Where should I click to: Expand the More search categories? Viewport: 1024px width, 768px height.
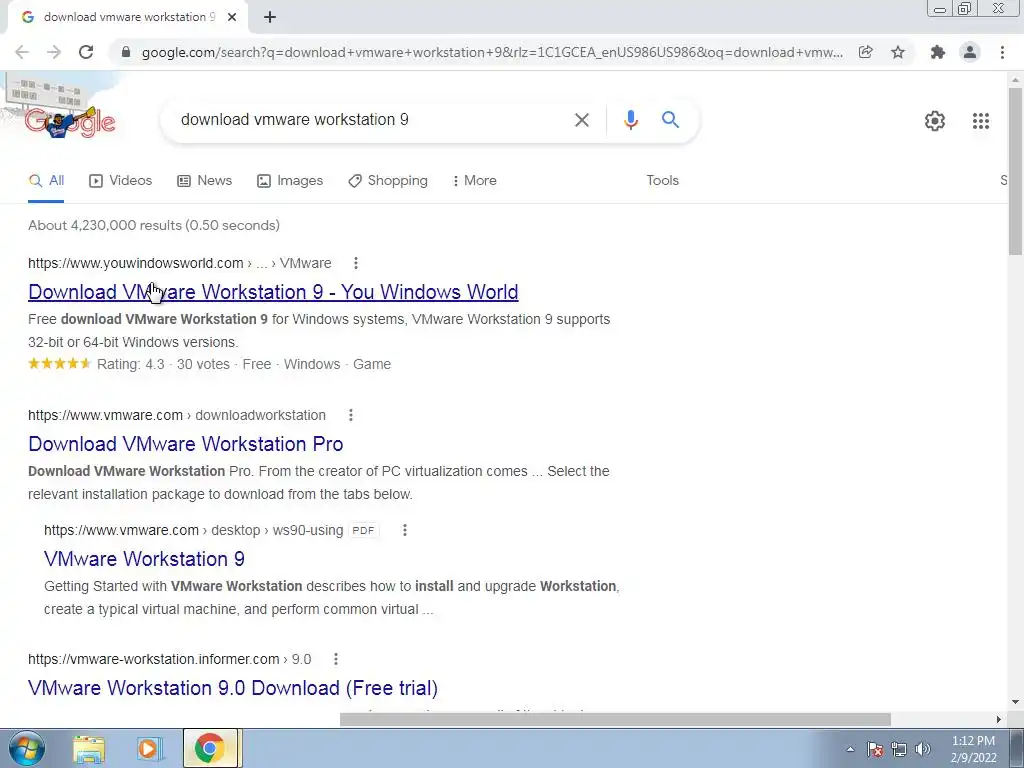474,181
